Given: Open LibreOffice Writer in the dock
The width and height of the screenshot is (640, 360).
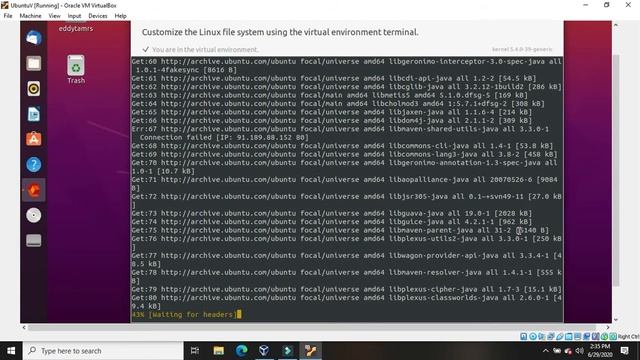Looking at the screenshot, I should [x=33, y=114].
